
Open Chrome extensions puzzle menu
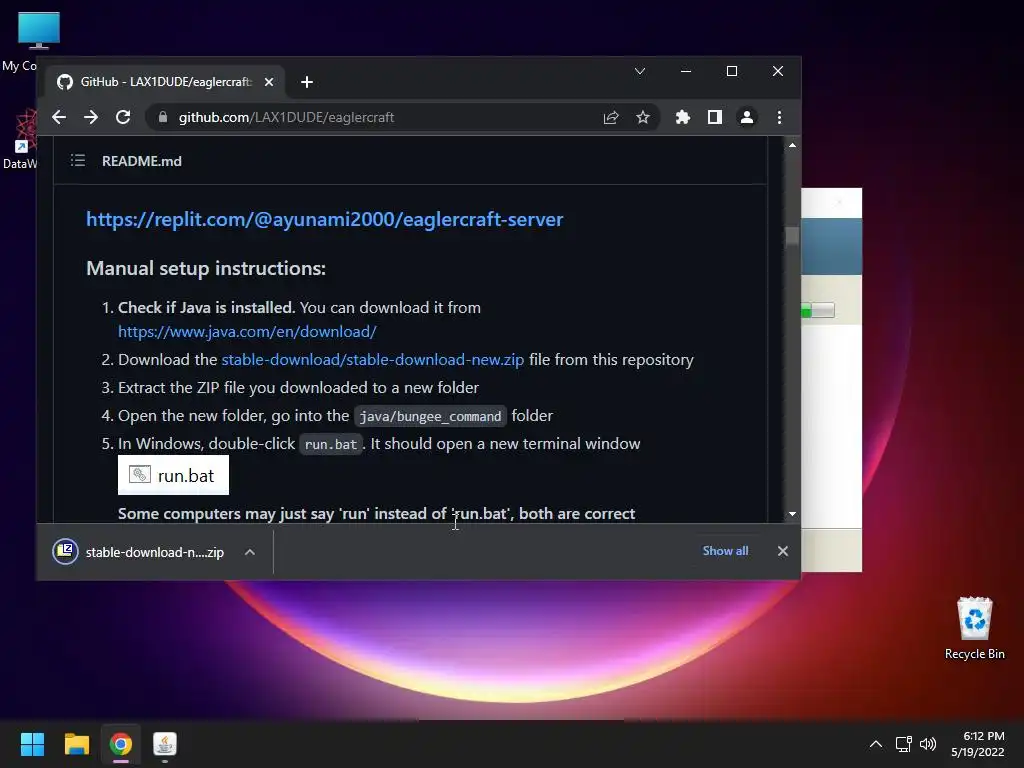682,118
